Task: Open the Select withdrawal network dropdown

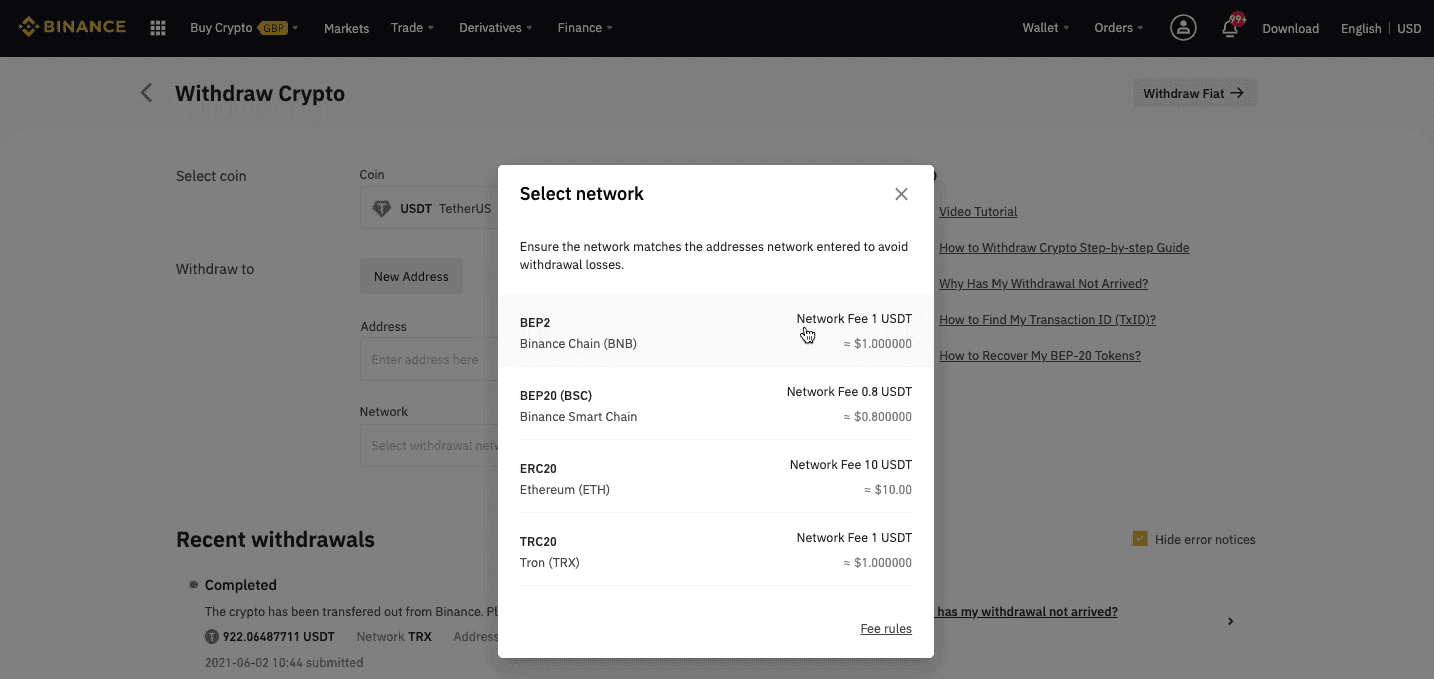Action: coord(430,445)
